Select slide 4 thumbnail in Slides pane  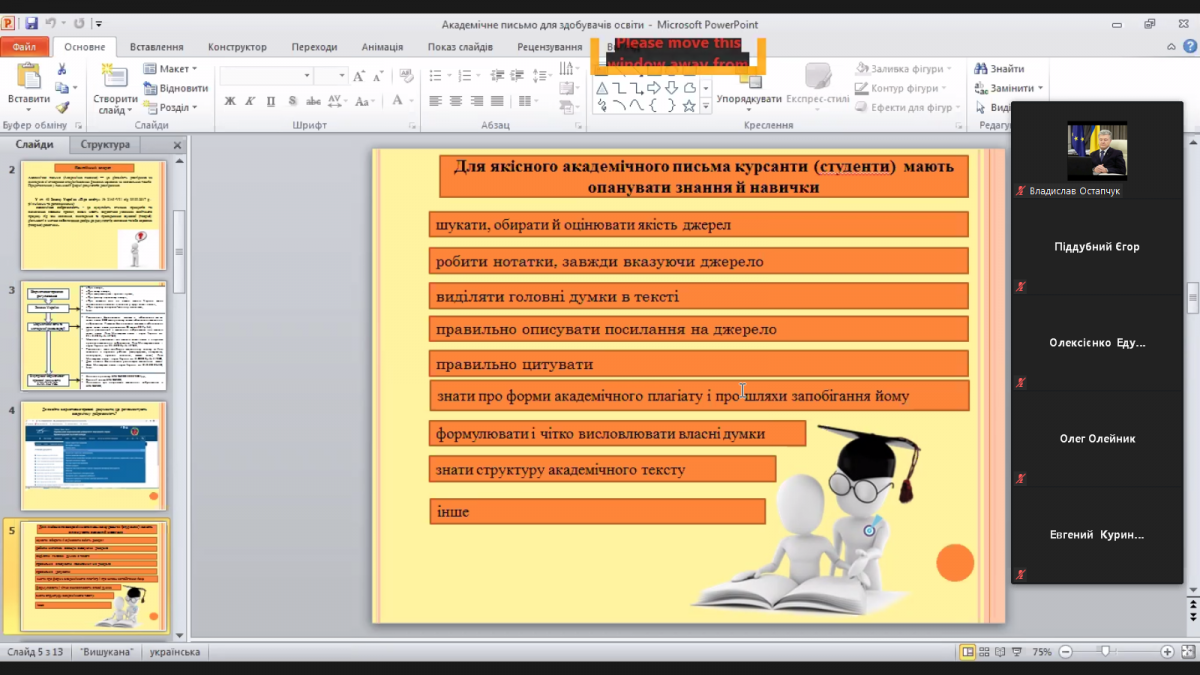tap(93, 455)
